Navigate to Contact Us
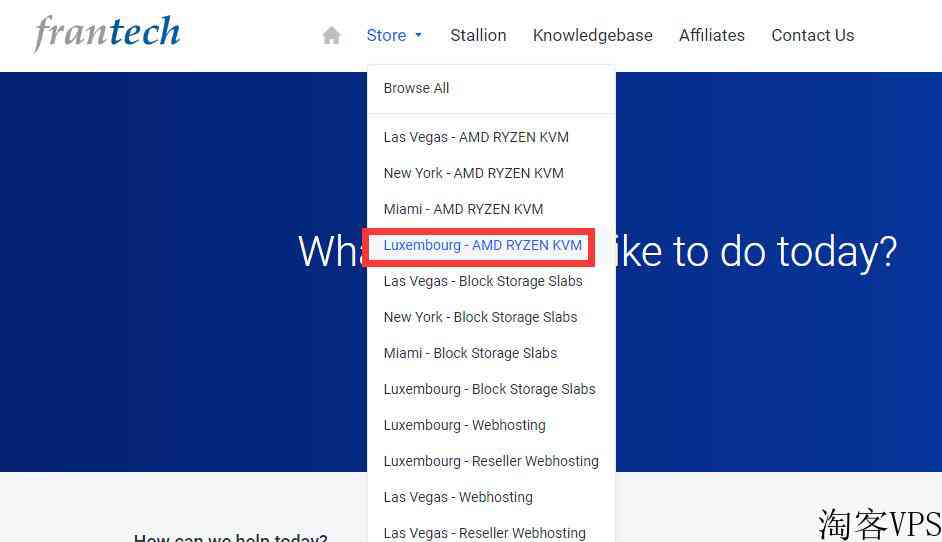Screen dimensions: 942x542 812,36
